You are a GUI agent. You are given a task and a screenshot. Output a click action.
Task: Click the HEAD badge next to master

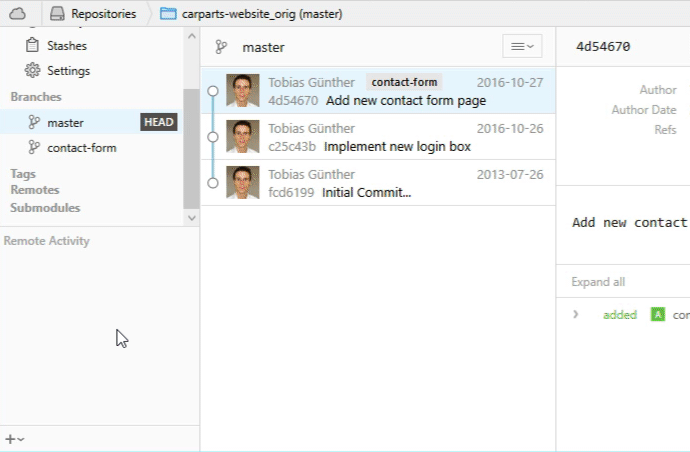point(158,122)
